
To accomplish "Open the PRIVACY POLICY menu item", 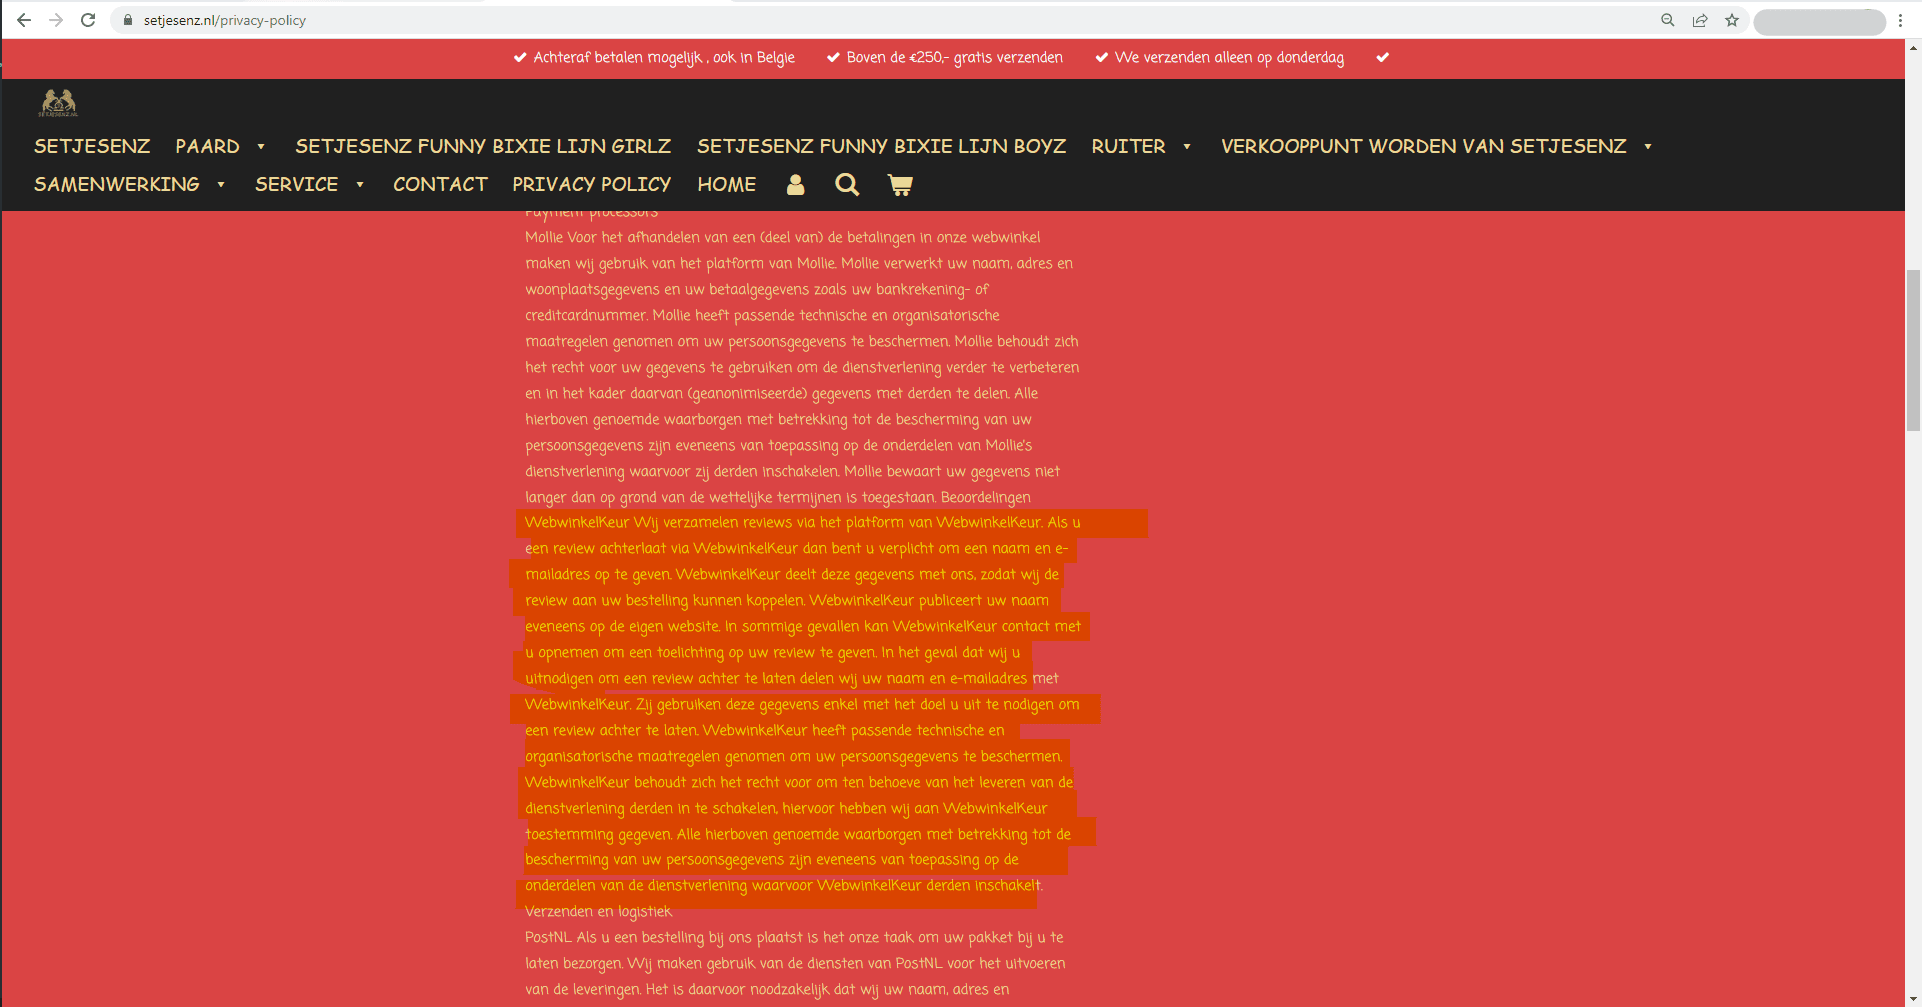I will pos(591,185).
